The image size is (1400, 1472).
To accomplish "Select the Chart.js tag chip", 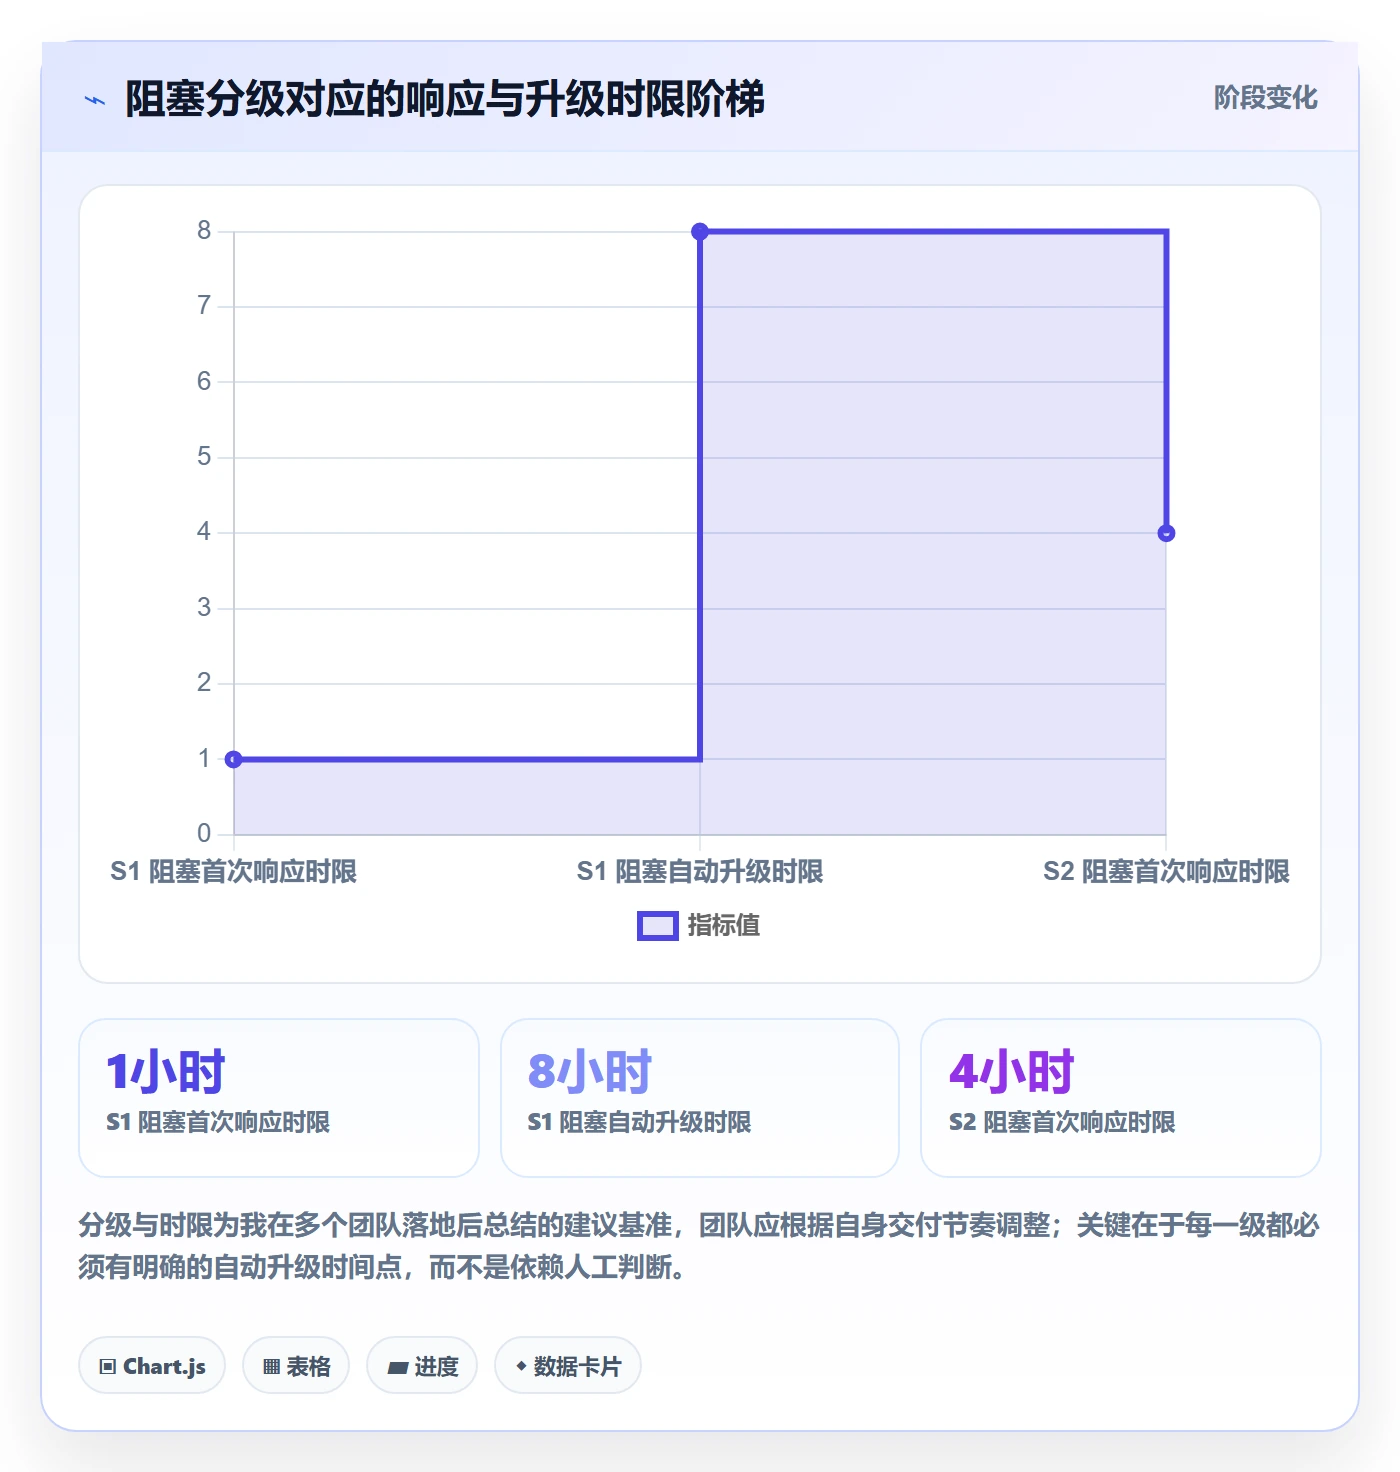I will pos(152,1365).
